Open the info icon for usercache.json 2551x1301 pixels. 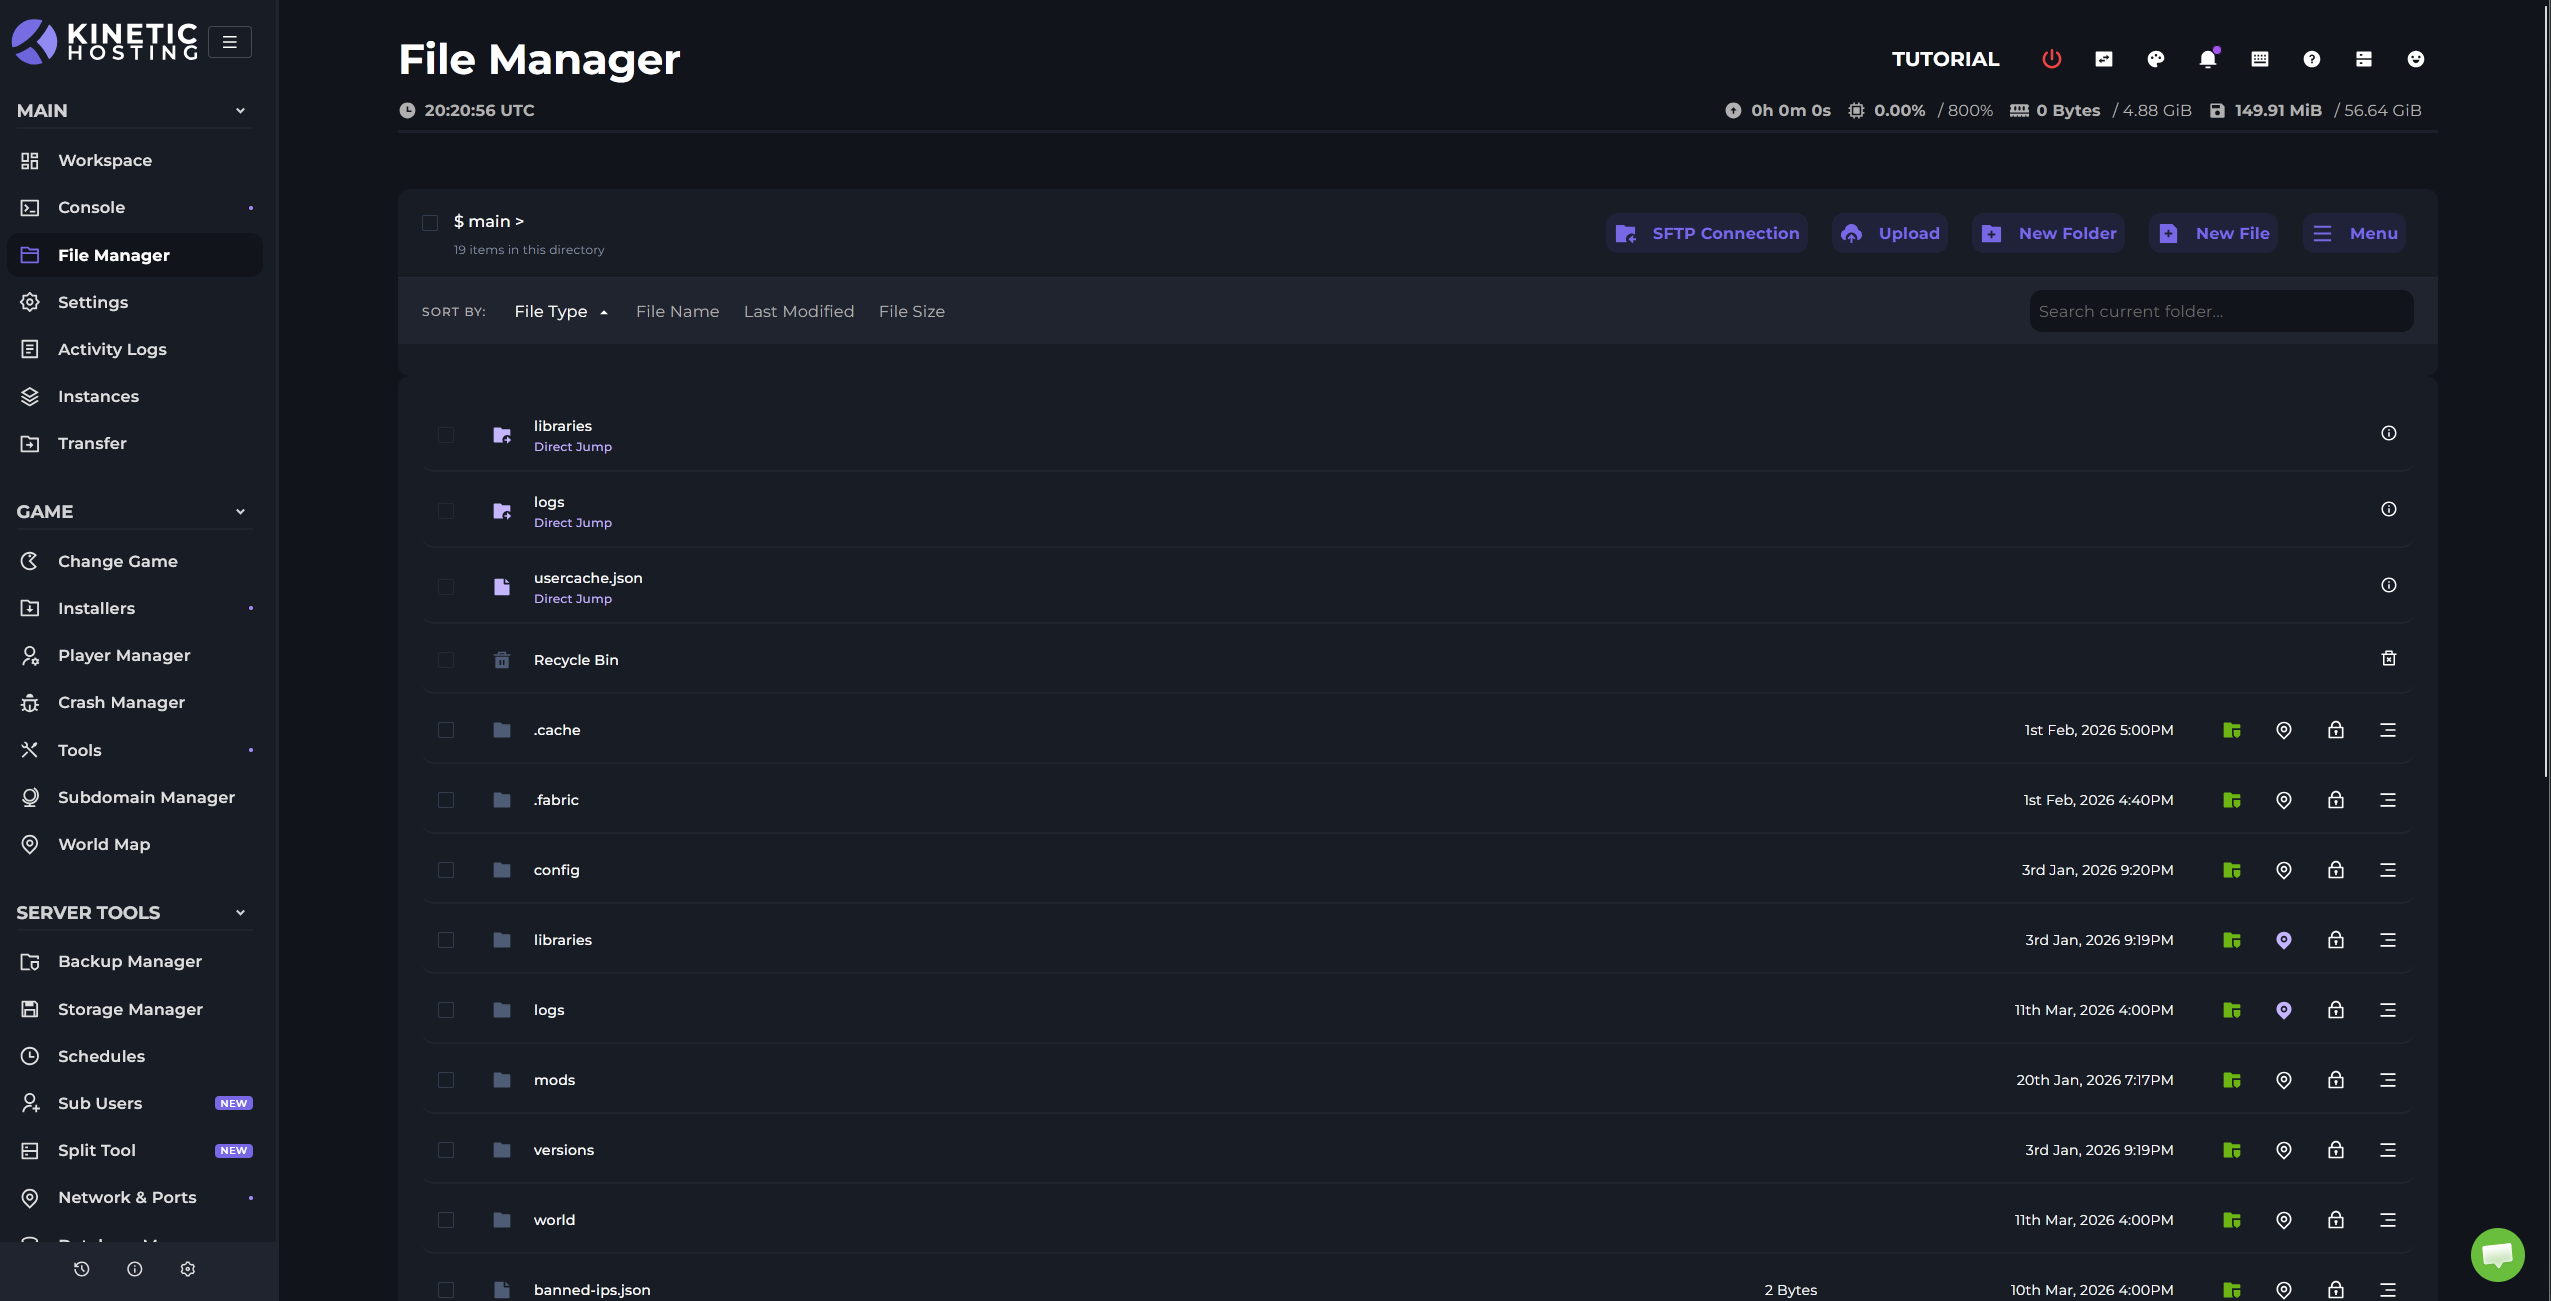click(x=2389, y=585)
